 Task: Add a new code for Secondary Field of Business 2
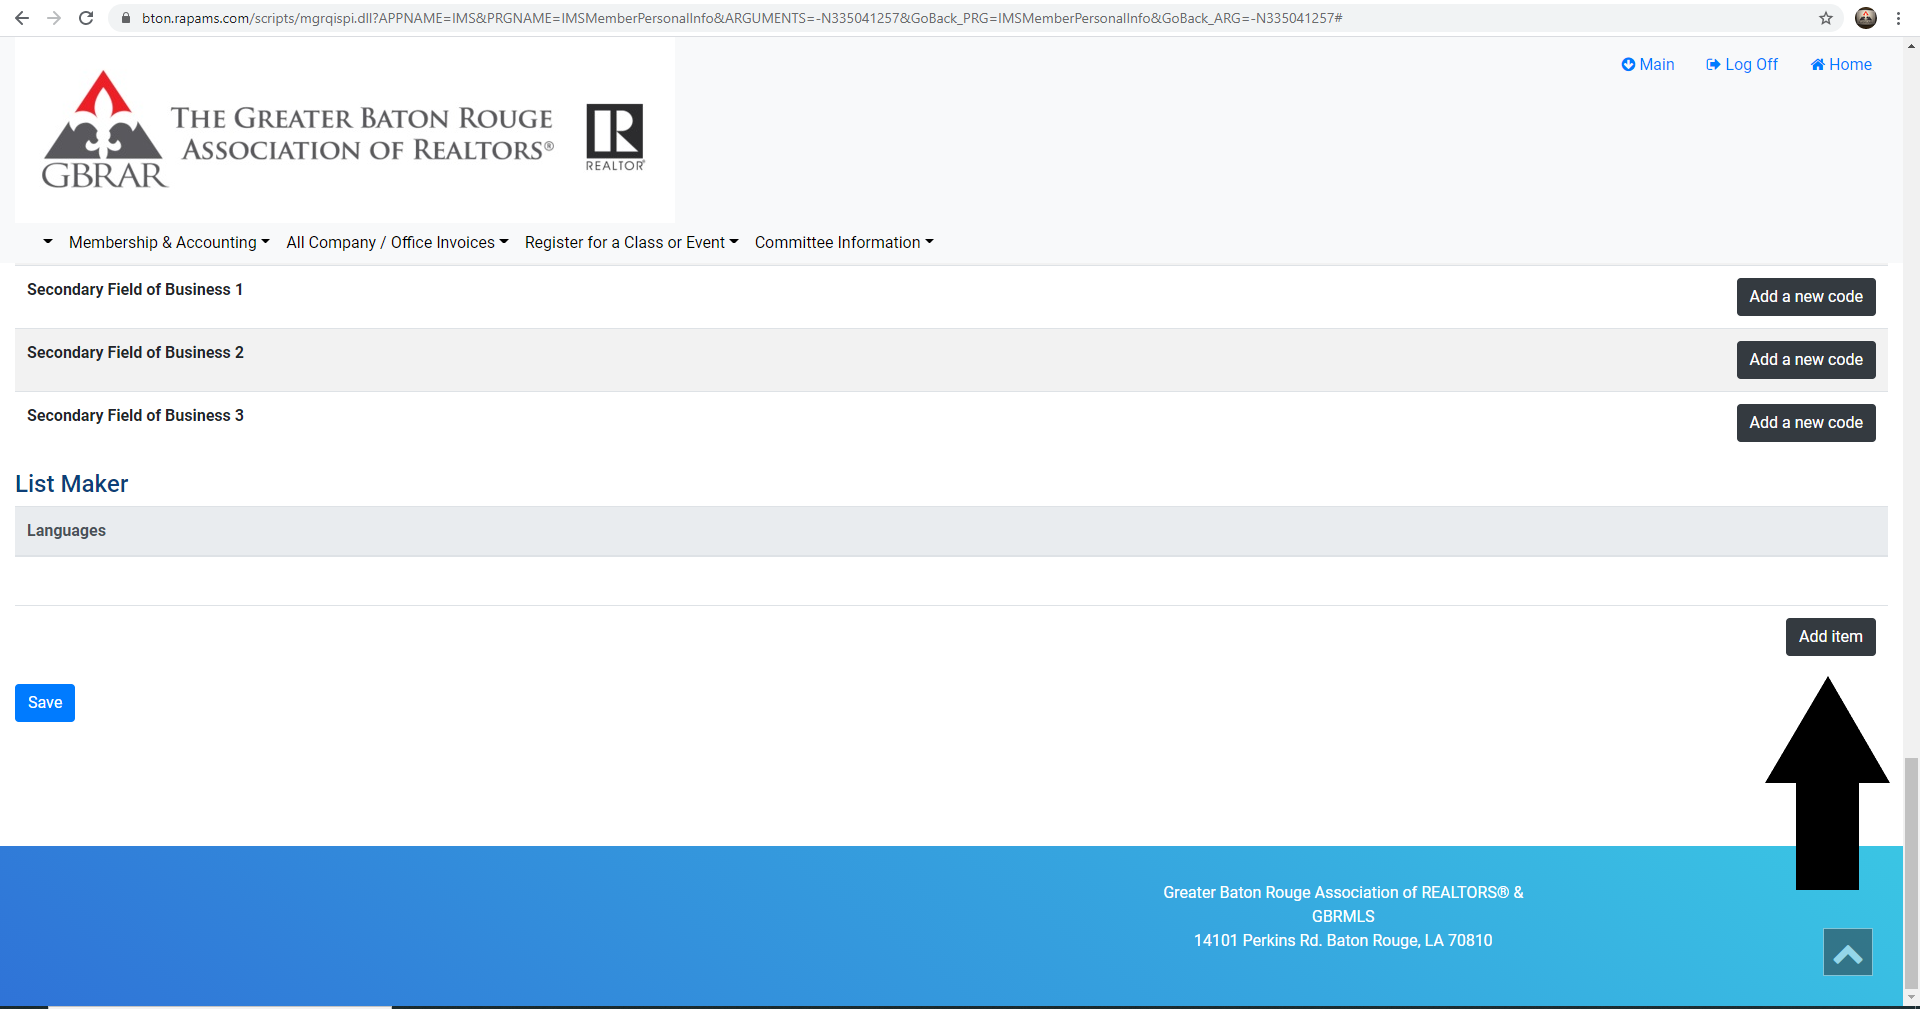[x=1806, y=360]
